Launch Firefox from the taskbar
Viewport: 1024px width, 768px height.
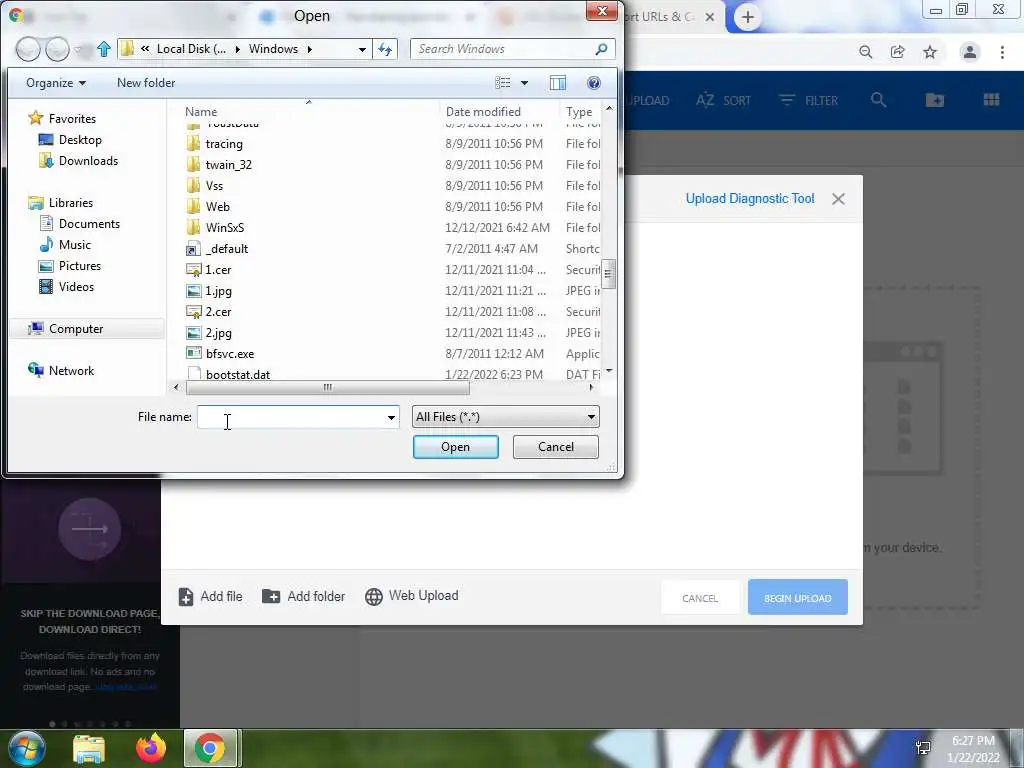tap(150, 748)
